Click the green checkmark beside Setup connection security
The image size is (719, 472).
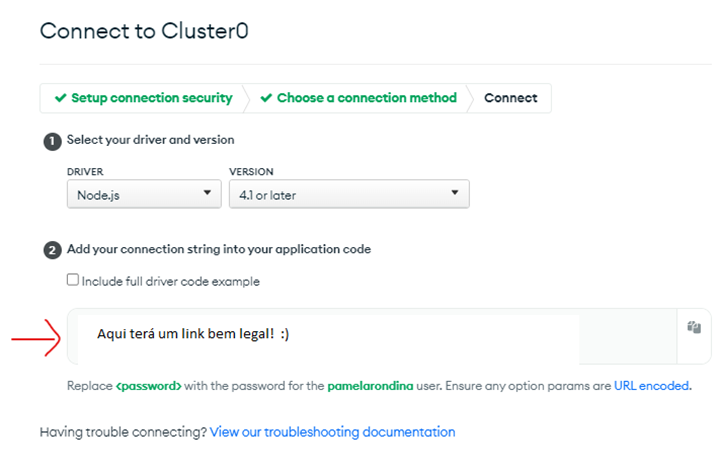pyautogui.click(x=61, y=98)
